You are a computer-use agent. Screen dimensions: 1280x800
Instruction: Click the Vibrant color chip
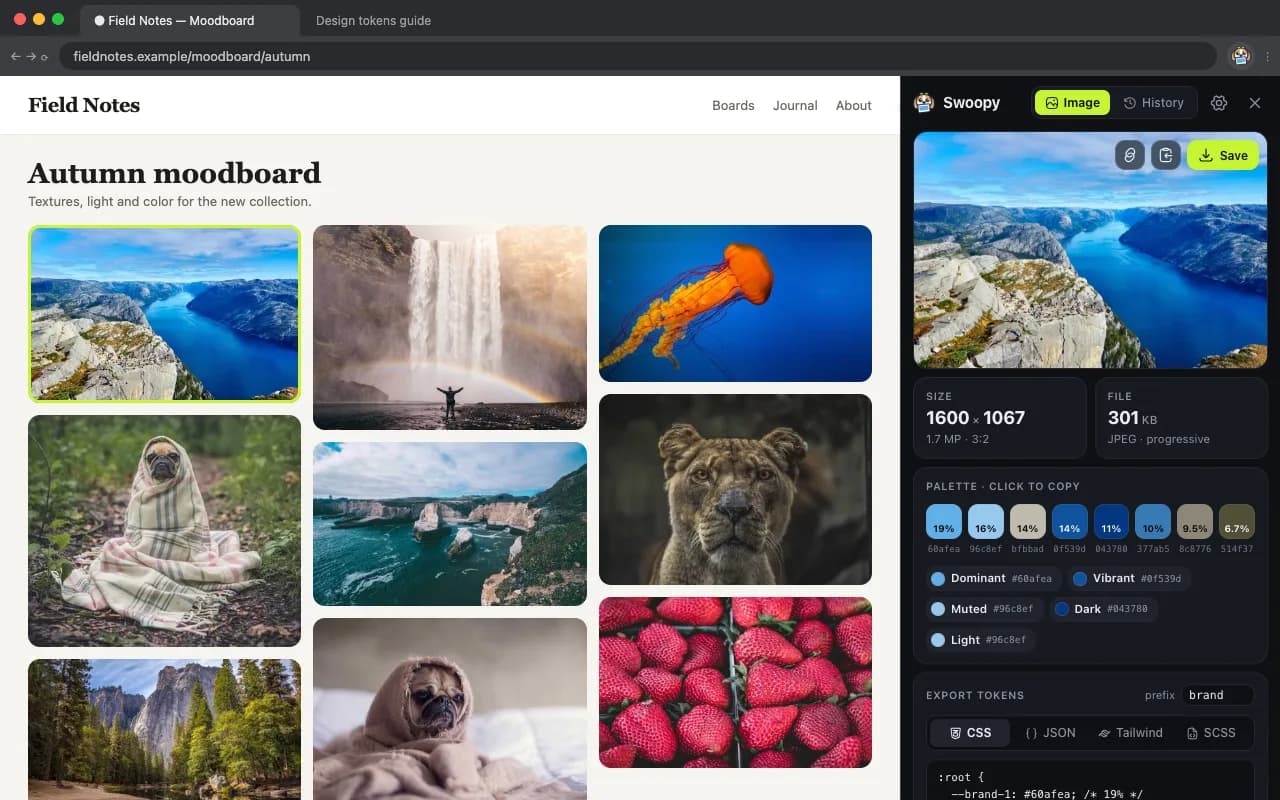[1128, 578]
